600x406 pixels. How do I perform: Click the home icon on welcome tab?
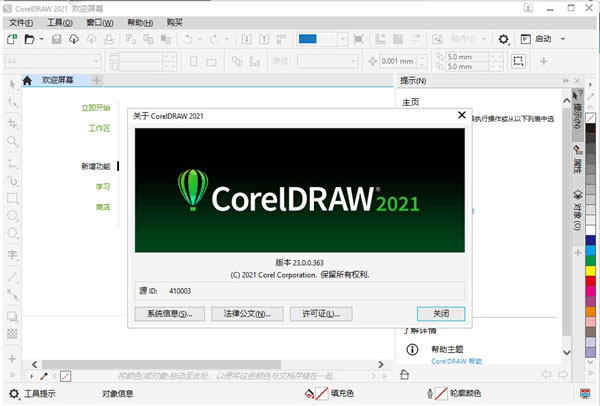coord(28,80)
